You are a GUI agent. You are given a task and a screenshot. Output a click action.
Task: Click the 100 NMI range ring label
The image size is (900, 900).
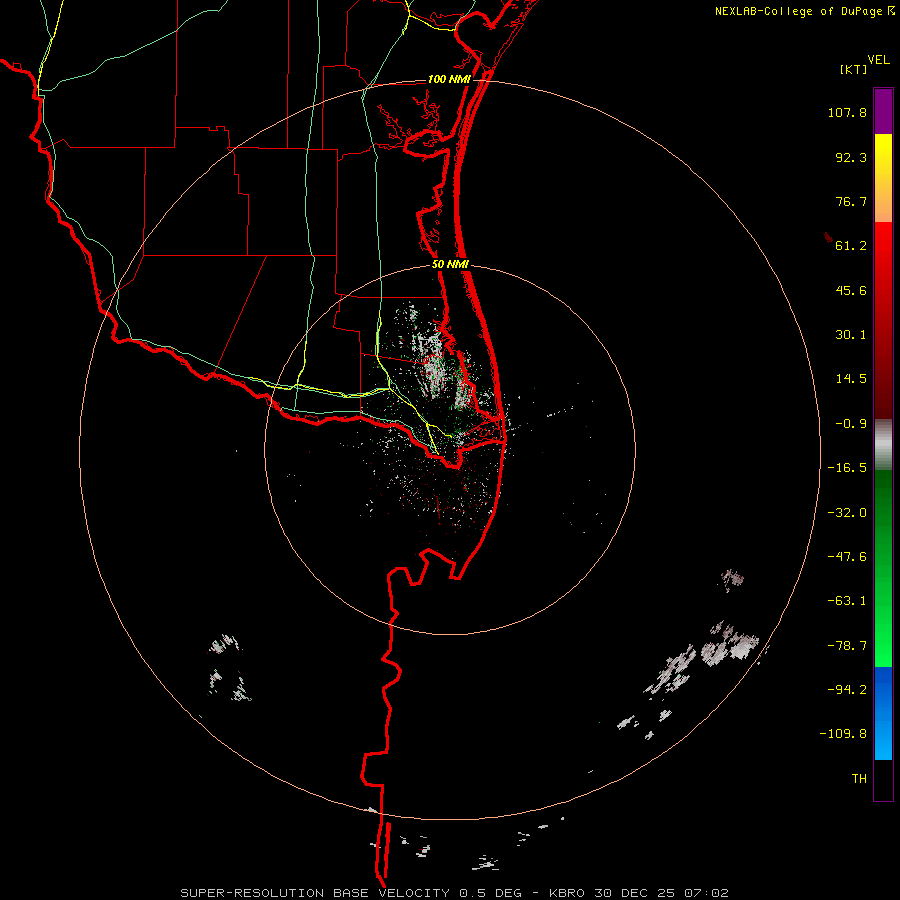click(x=449, y=79)
